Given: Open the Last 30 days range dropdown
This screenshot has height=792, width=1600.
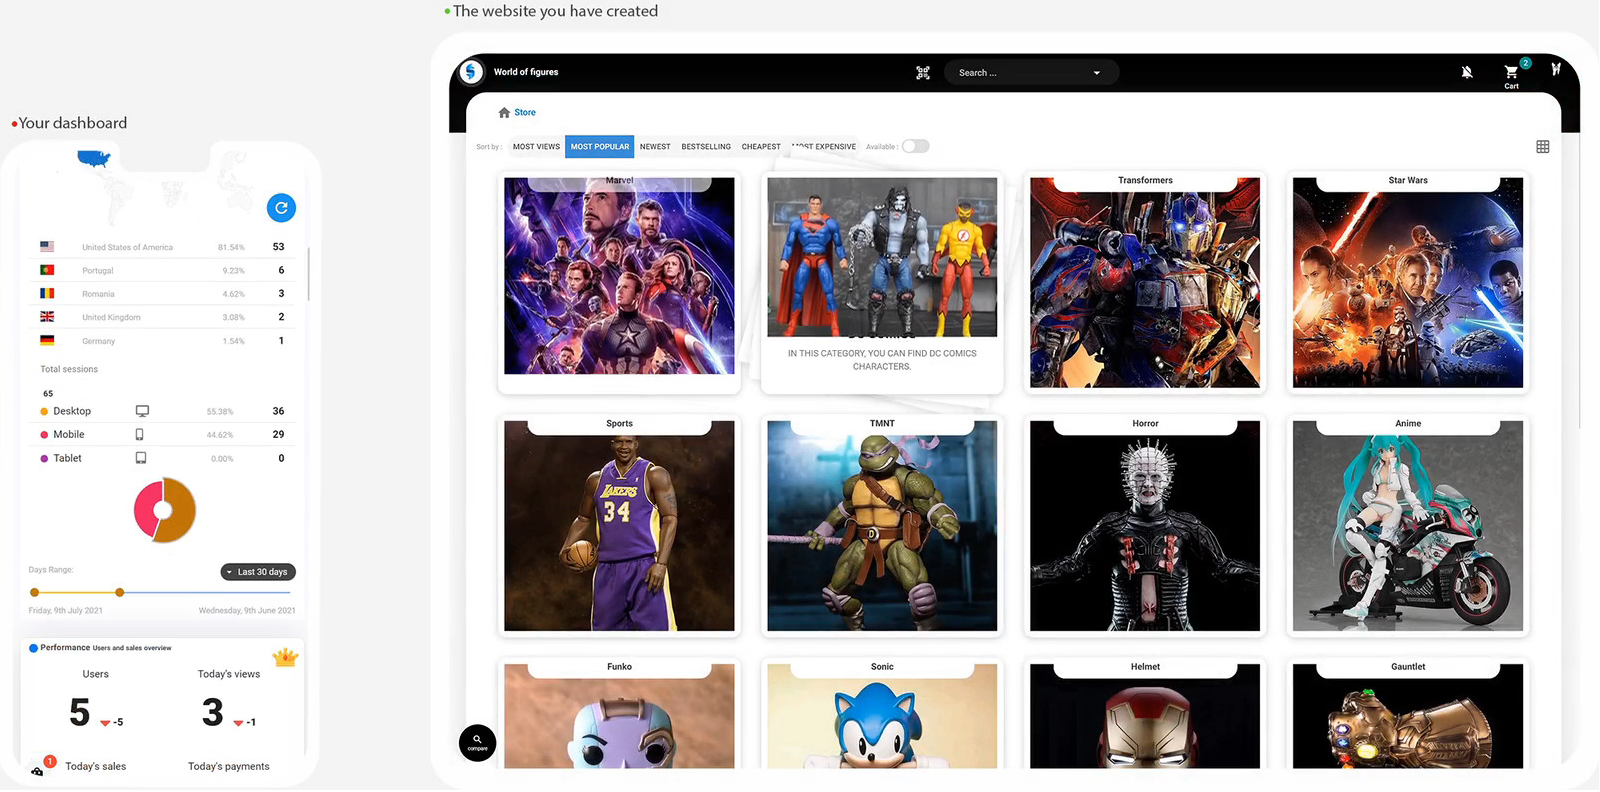Looking at the screenshot, I should pyautogui.click(x=258, y=572).
